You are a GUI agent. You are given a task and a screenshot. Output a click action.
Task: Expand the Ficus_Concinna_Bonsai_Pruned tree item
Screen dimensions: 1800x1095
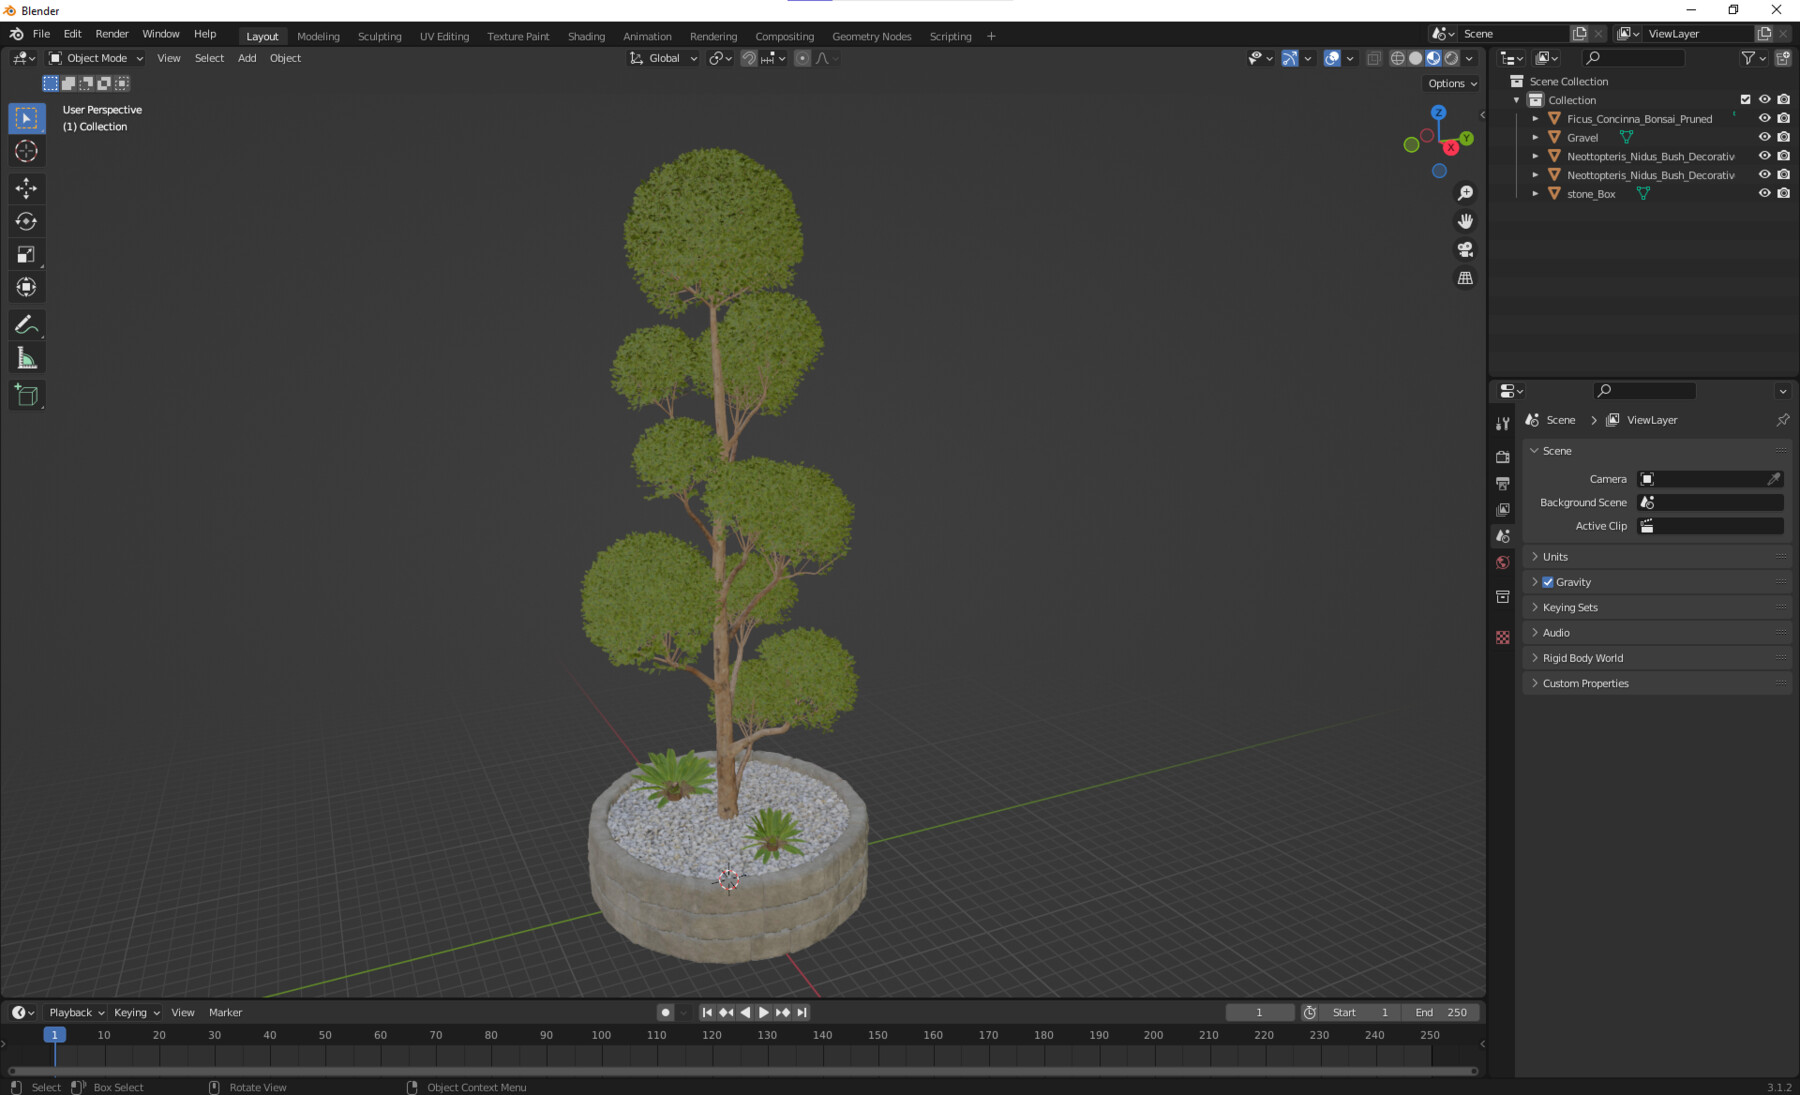click(x=1536, y=118)
